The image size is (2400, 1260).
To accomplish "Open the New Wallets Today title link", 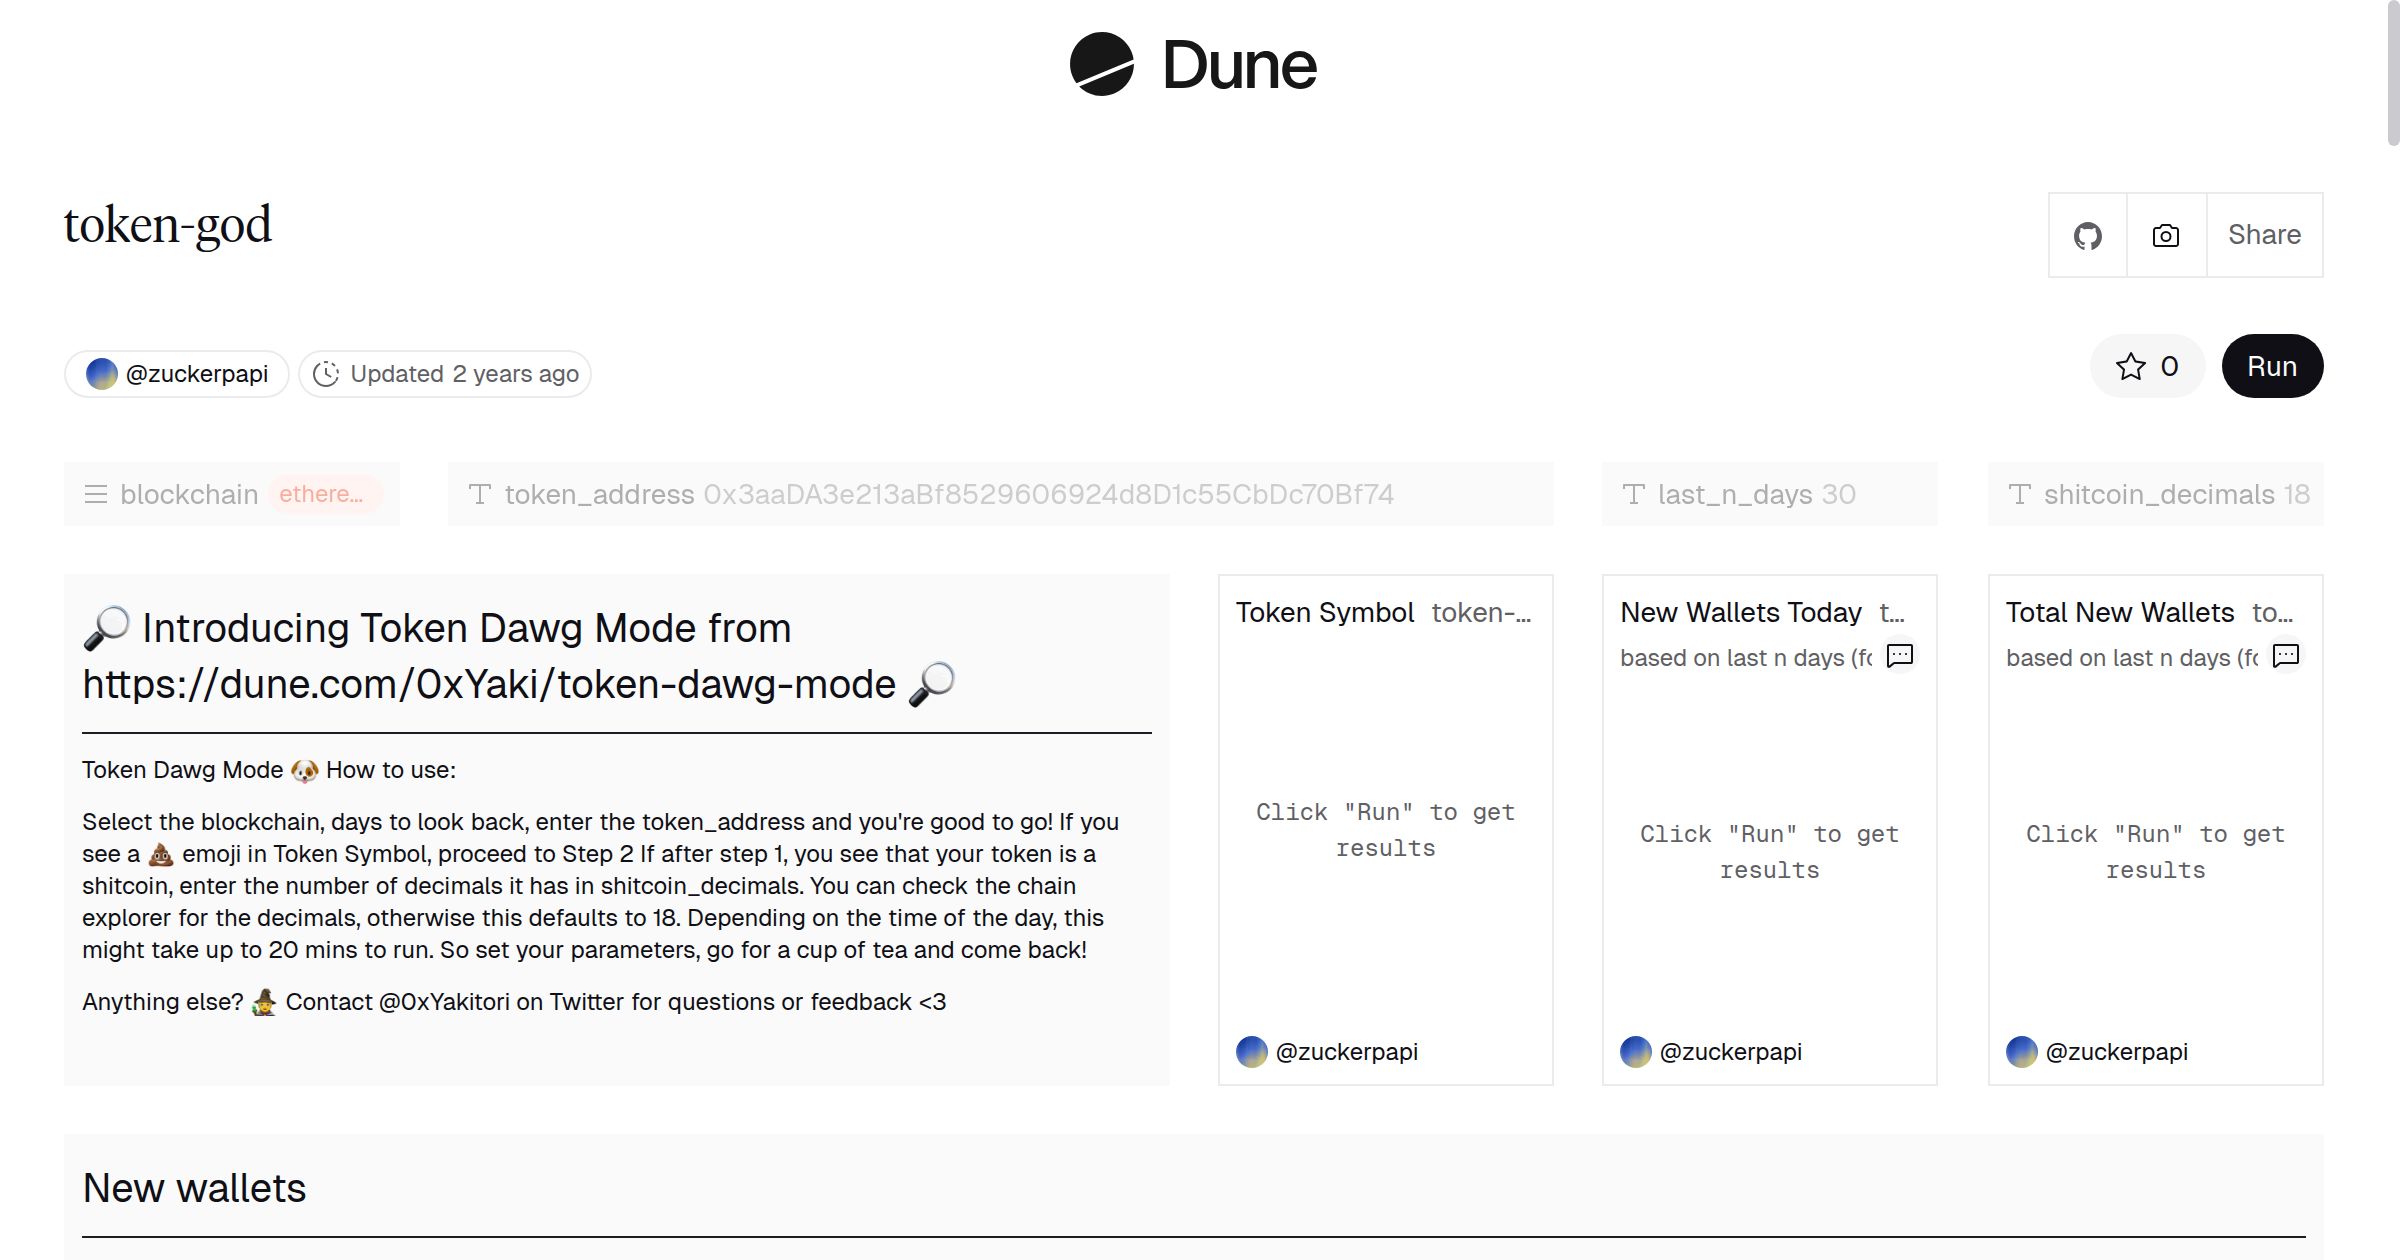I will (x=1740, y=612).
